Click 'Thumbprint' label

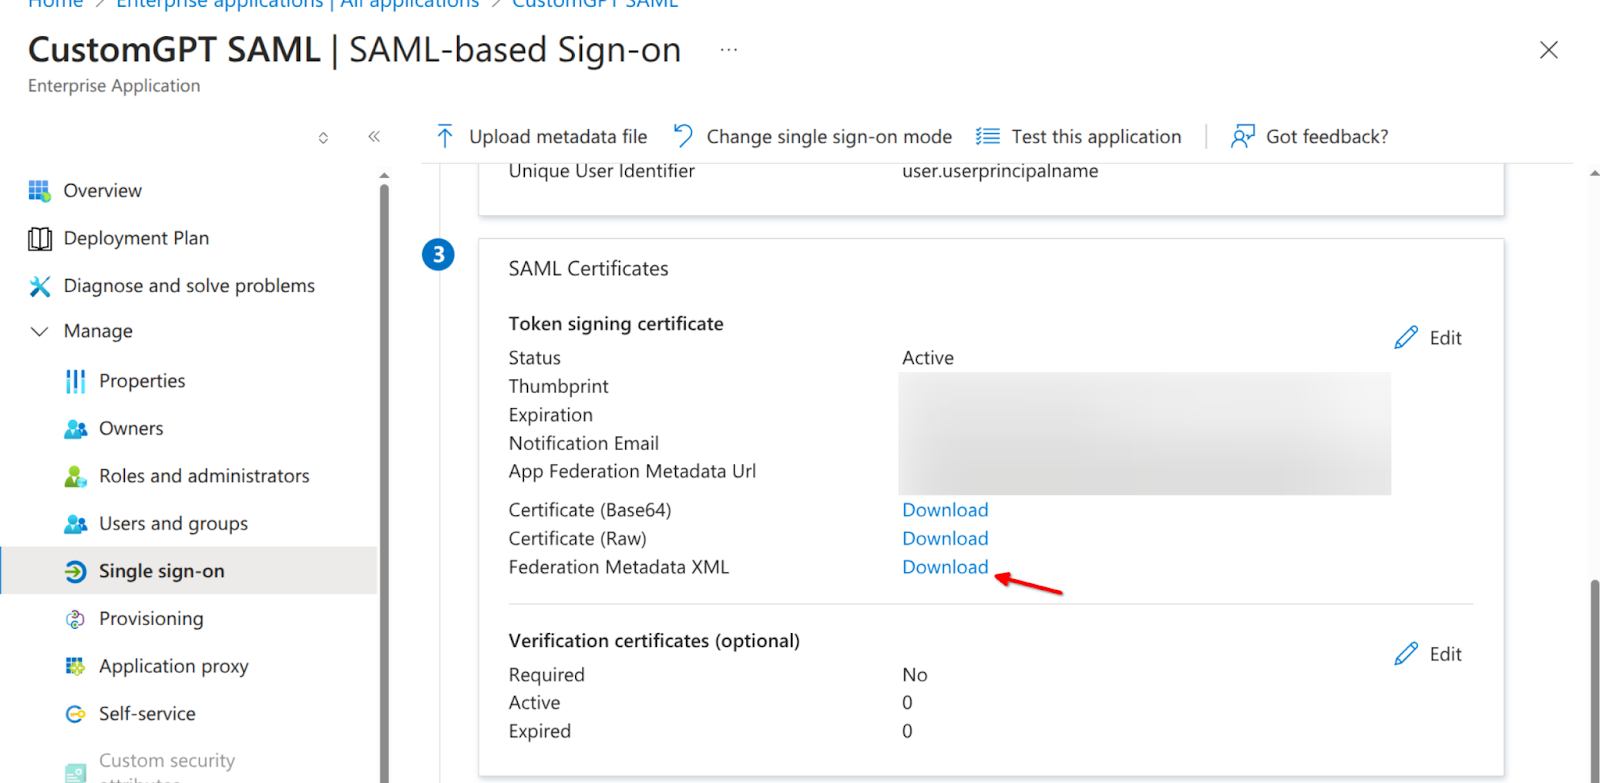pos(558,386)
